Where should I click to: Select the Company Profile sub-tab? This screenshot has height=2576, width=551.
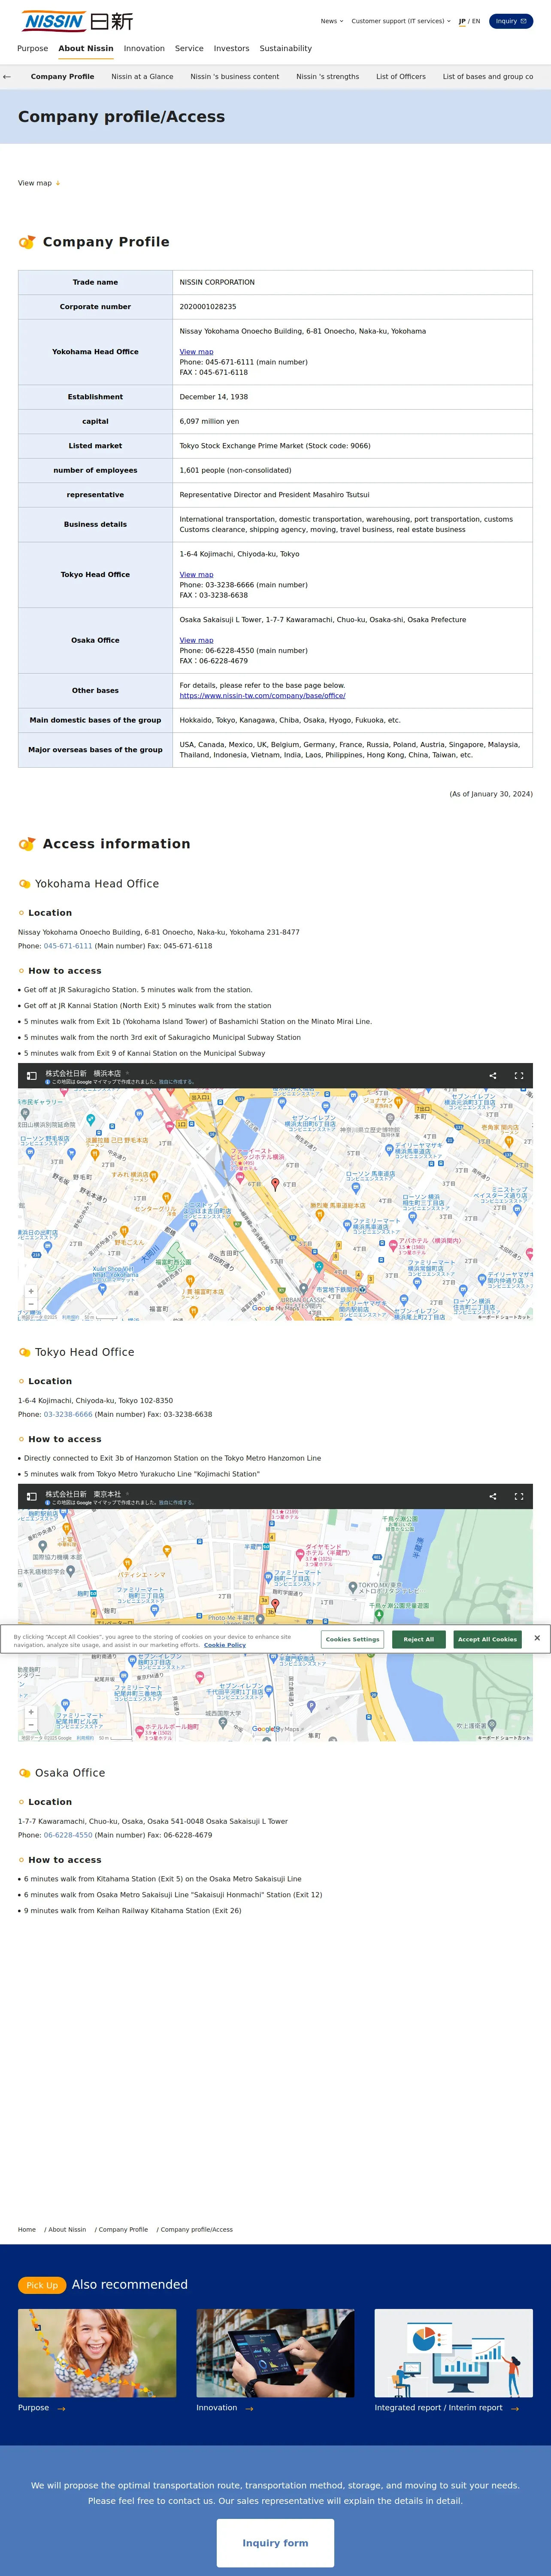(x=62, y=76)
